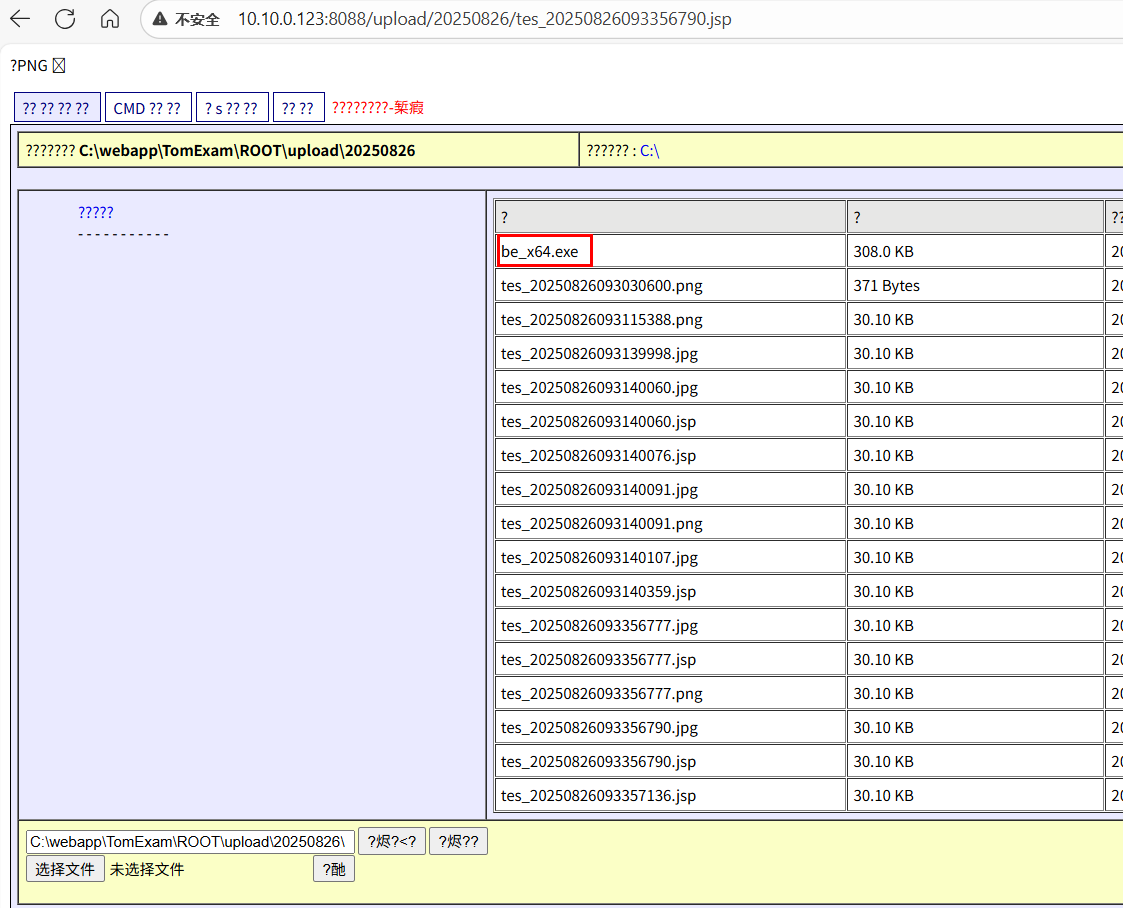
Task: Click the blue ????? link in left panel
Action: click(96, 212)
